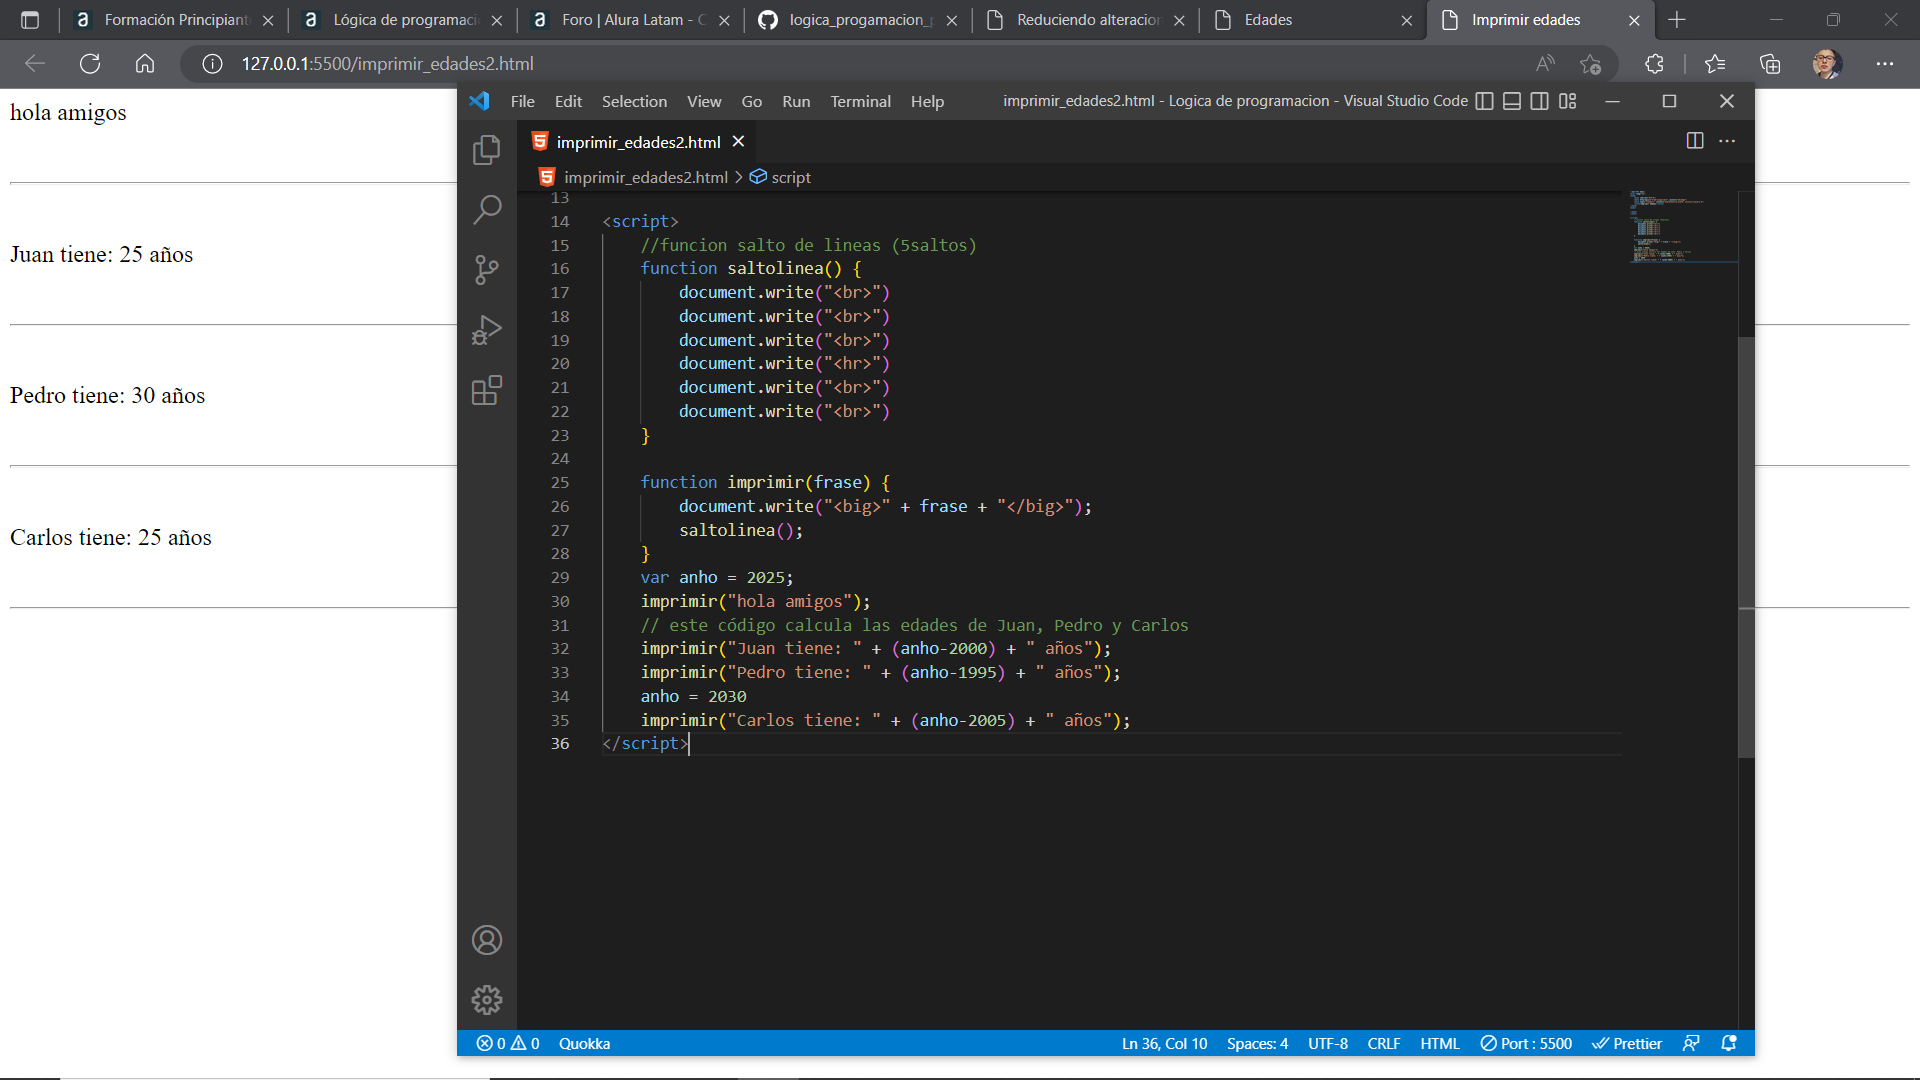Open the browser profile avatar
The image size is (1920, 1080).
1827,64
